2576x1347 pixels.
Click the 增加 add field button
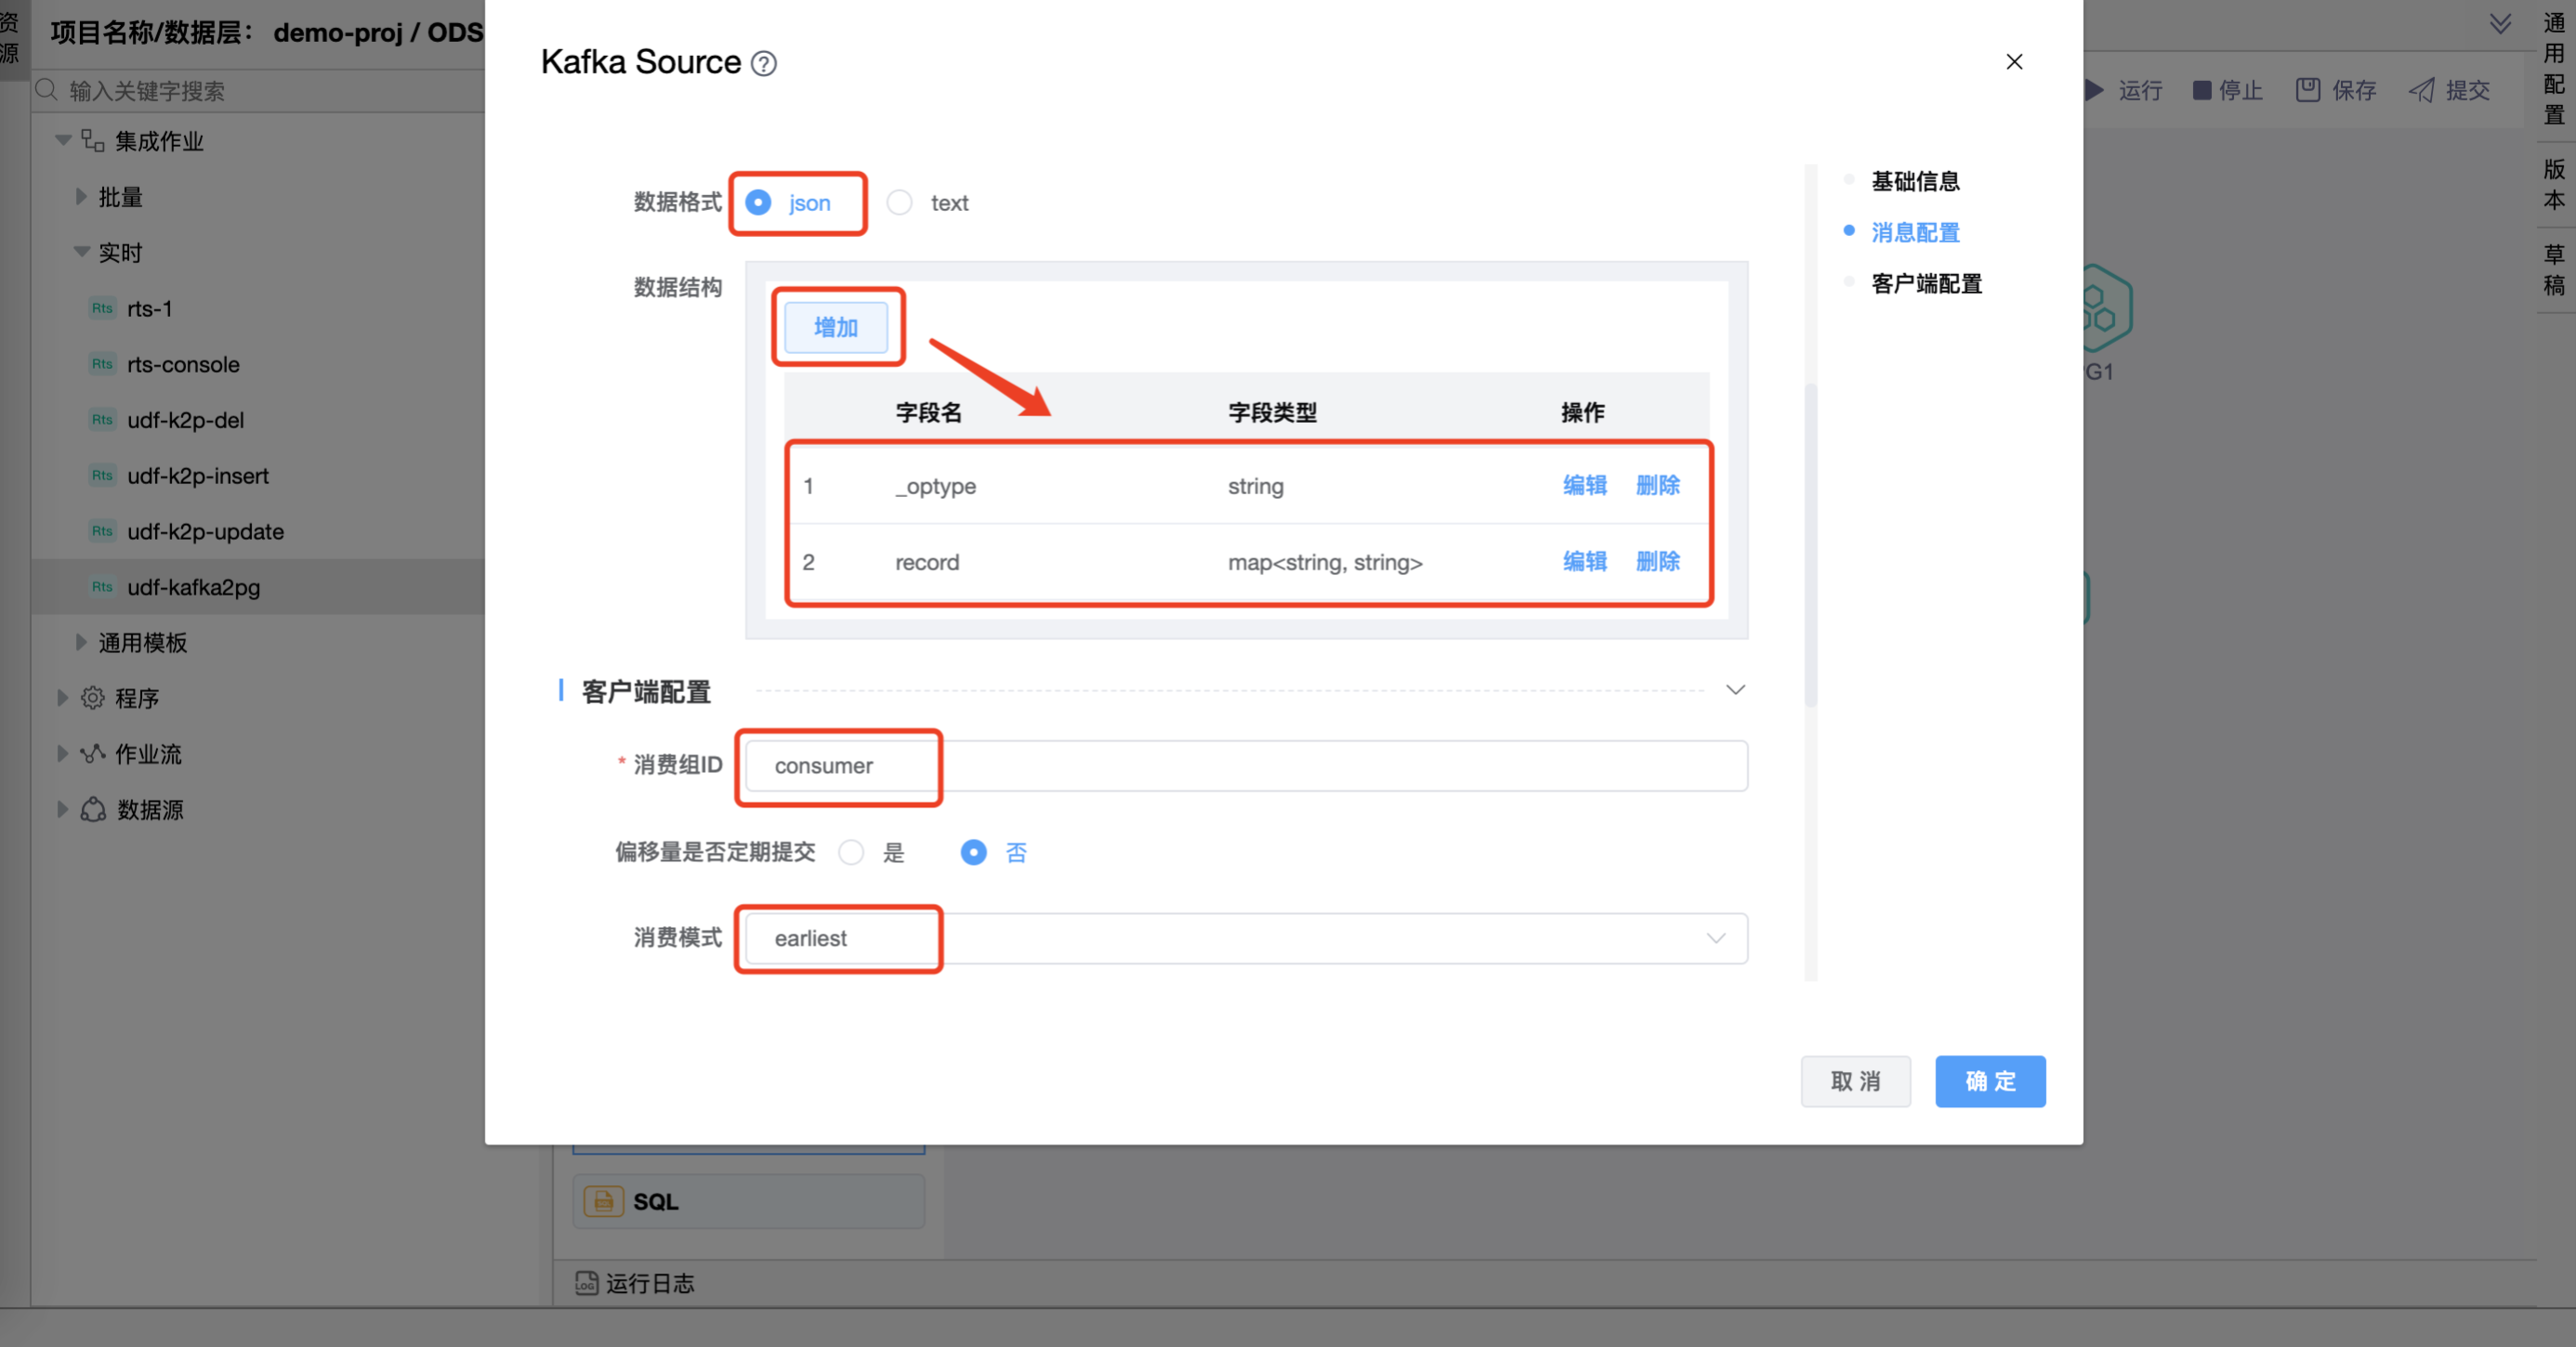coord(836,327)
